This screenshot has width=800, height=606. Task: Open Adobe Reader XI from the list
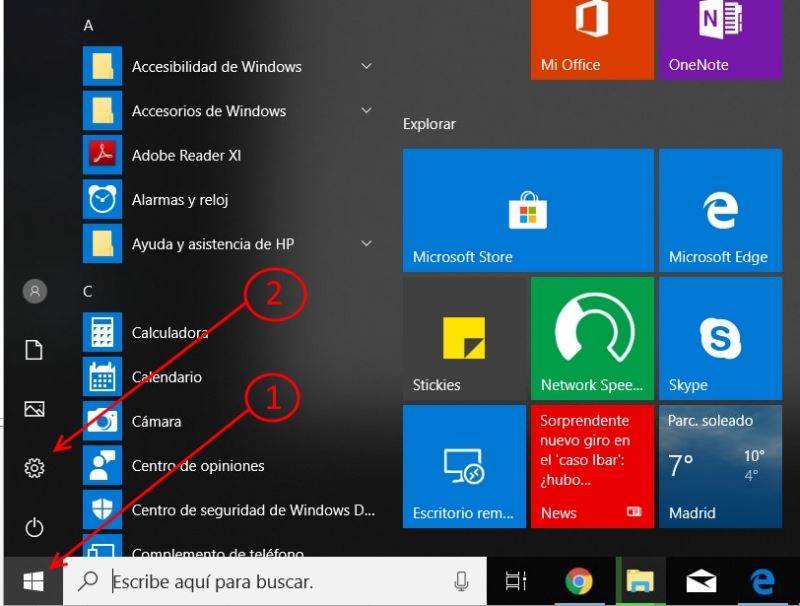(229, 155)
